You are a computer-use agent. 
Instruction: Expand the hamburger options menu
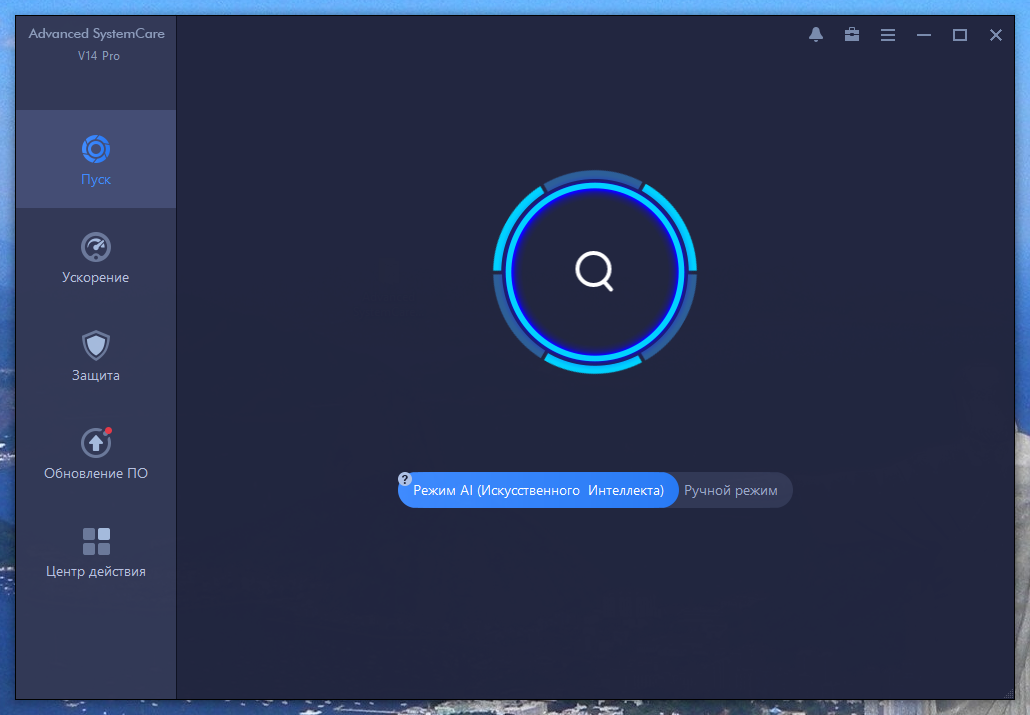click(x=888, y=35)
